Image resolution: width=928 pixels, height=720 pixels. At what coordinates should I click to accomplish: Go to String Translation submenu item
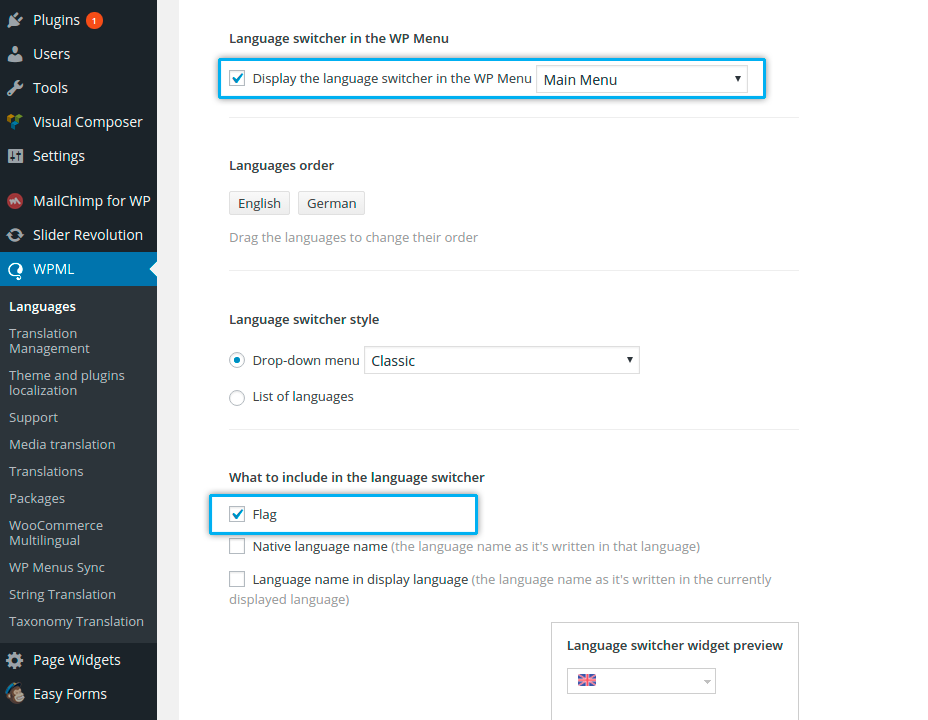pyautogui.click(x=62, y=594)
